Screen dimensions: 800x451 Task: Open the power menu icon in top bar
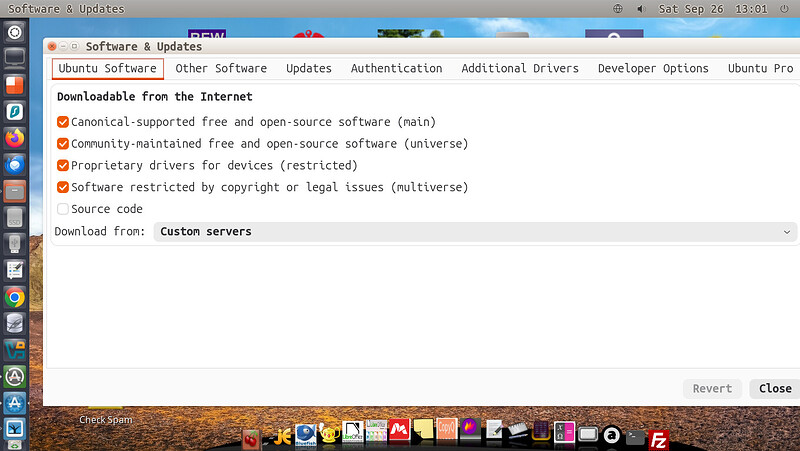pyautogui.click(x=784, y=9)
